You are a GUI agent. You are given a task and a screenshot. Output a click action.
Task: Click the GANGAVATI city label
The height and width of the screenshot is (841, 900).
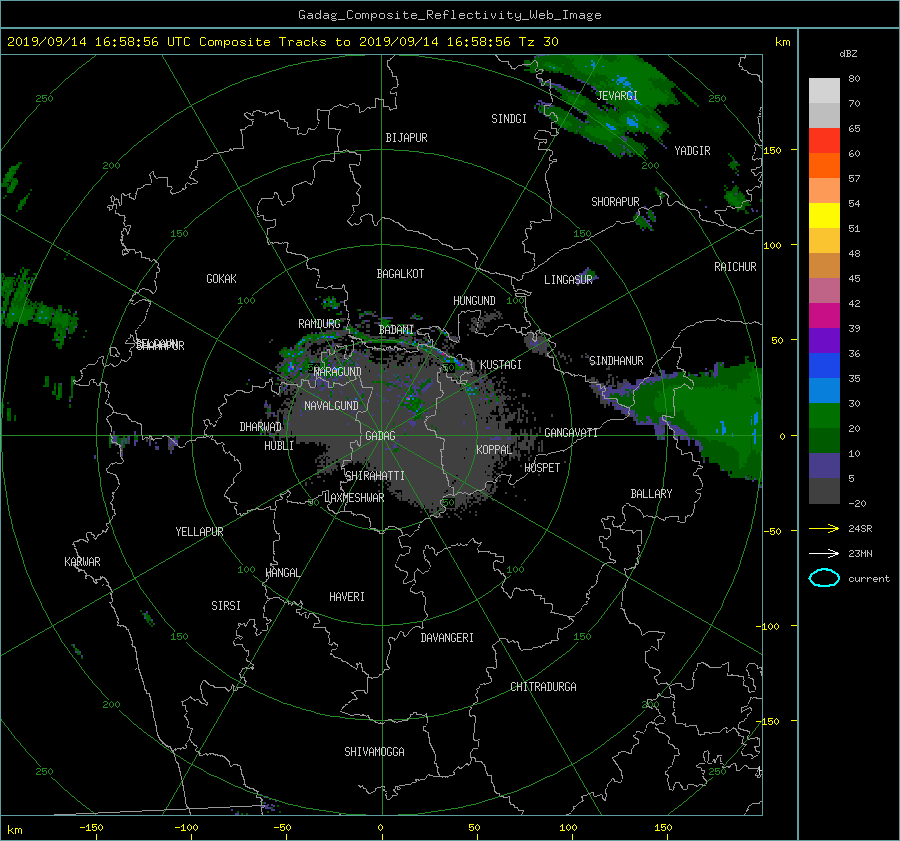pos(571,433)
